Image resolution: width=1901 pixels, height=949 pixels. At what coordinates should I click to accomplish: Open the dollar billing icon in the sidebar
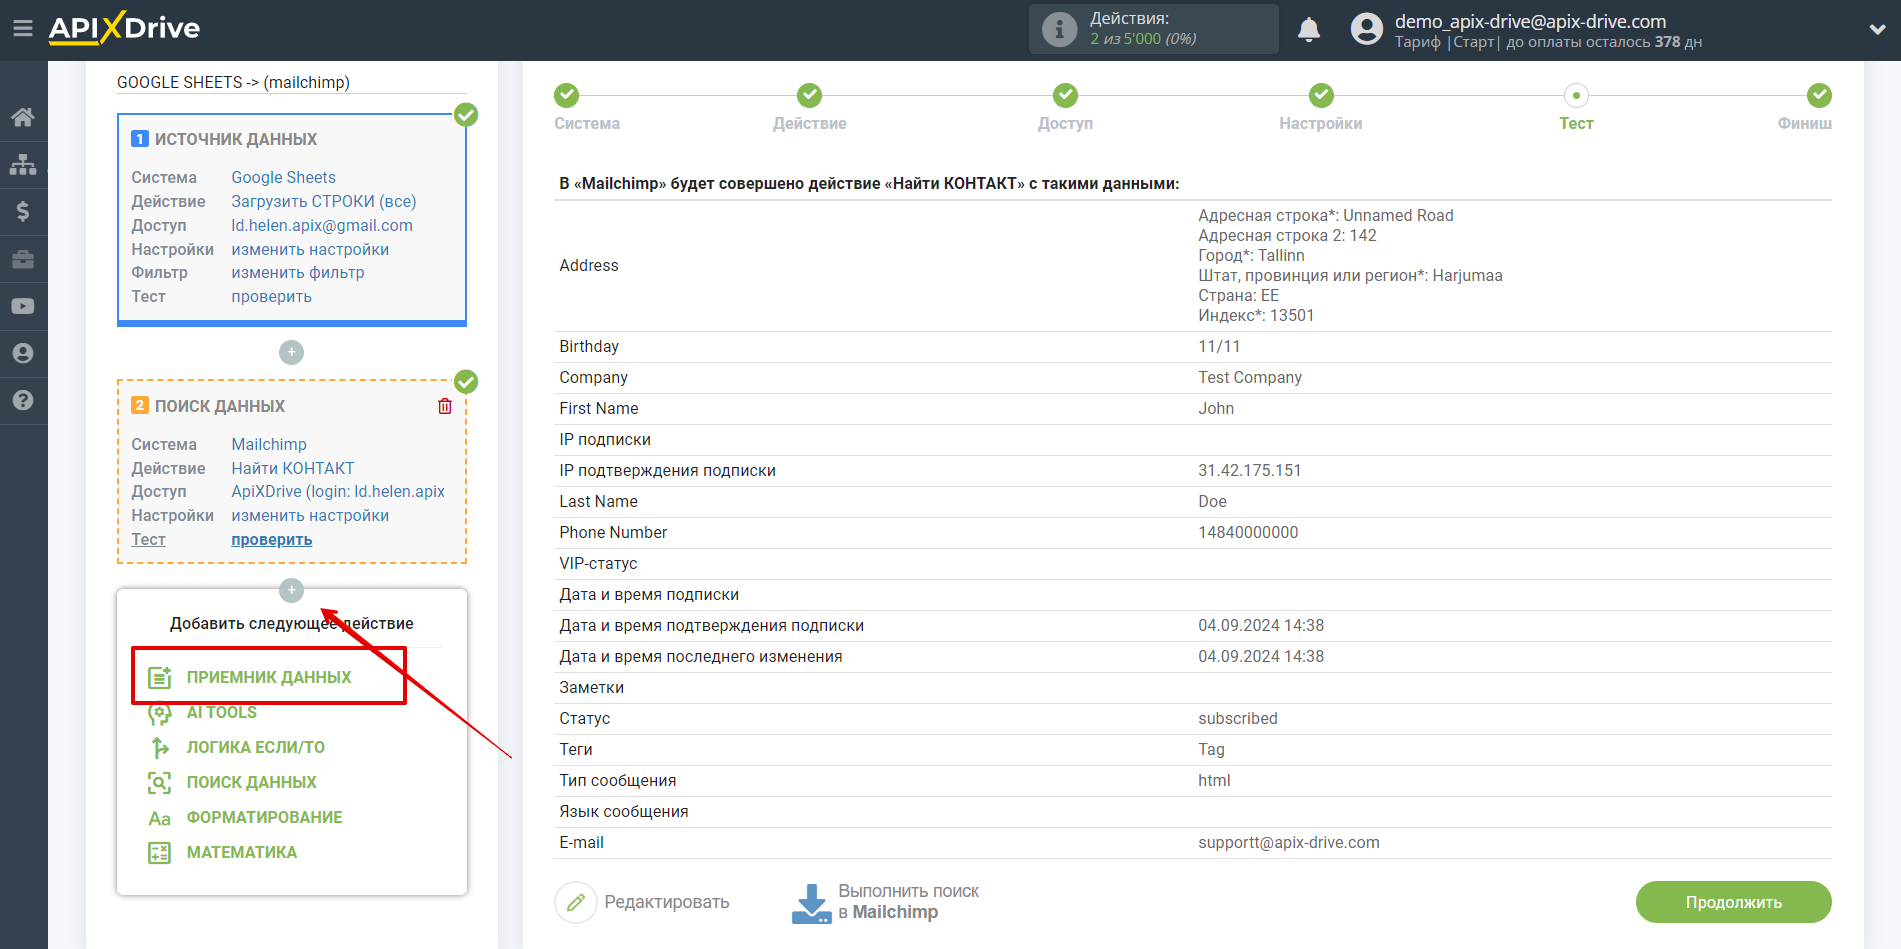coord(23,211)
